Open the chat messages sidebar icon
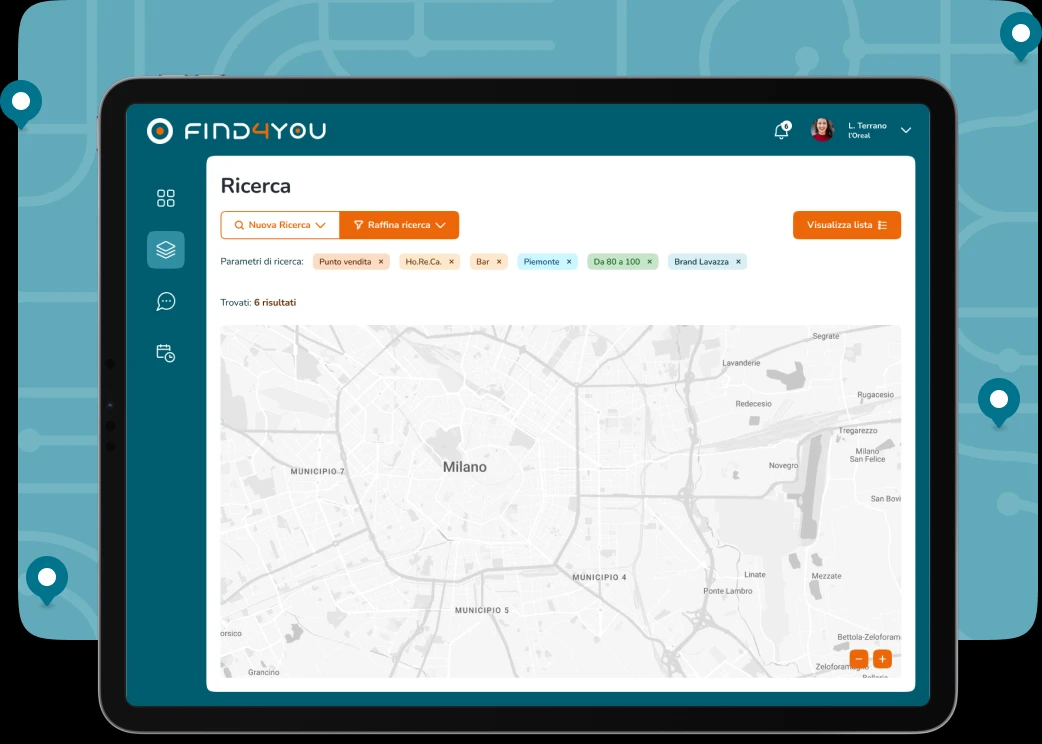The width and height of the screenshot is (1042, 744). (x=166, y=301)
